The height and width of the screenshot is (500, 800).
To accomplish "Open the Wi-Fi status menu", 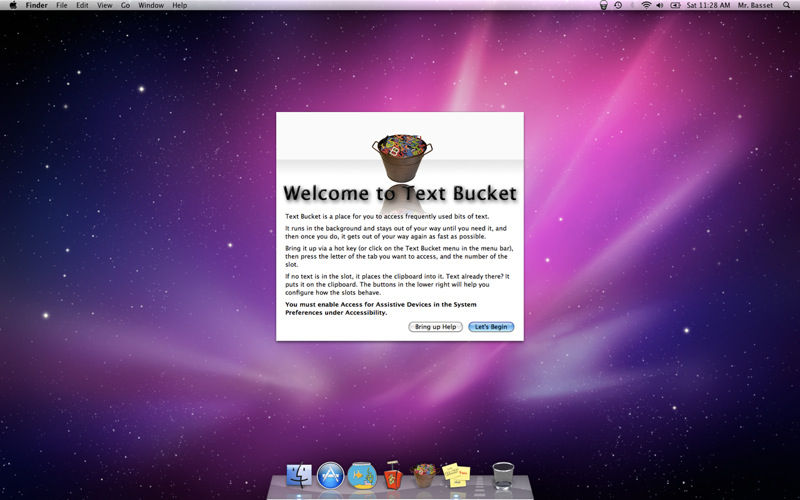I will coord(646,5).
